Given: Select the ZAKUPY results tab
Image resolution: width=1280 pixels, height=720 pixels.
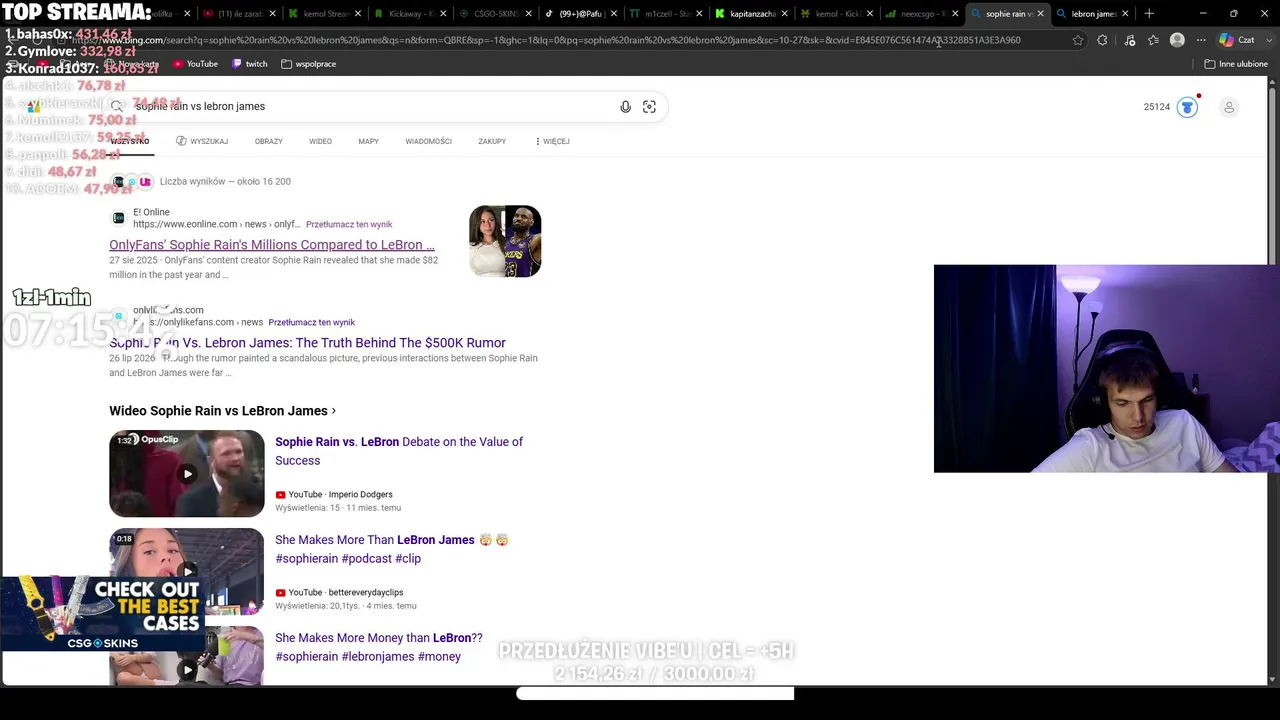Looking at the screenshot, I should [492, 141].
